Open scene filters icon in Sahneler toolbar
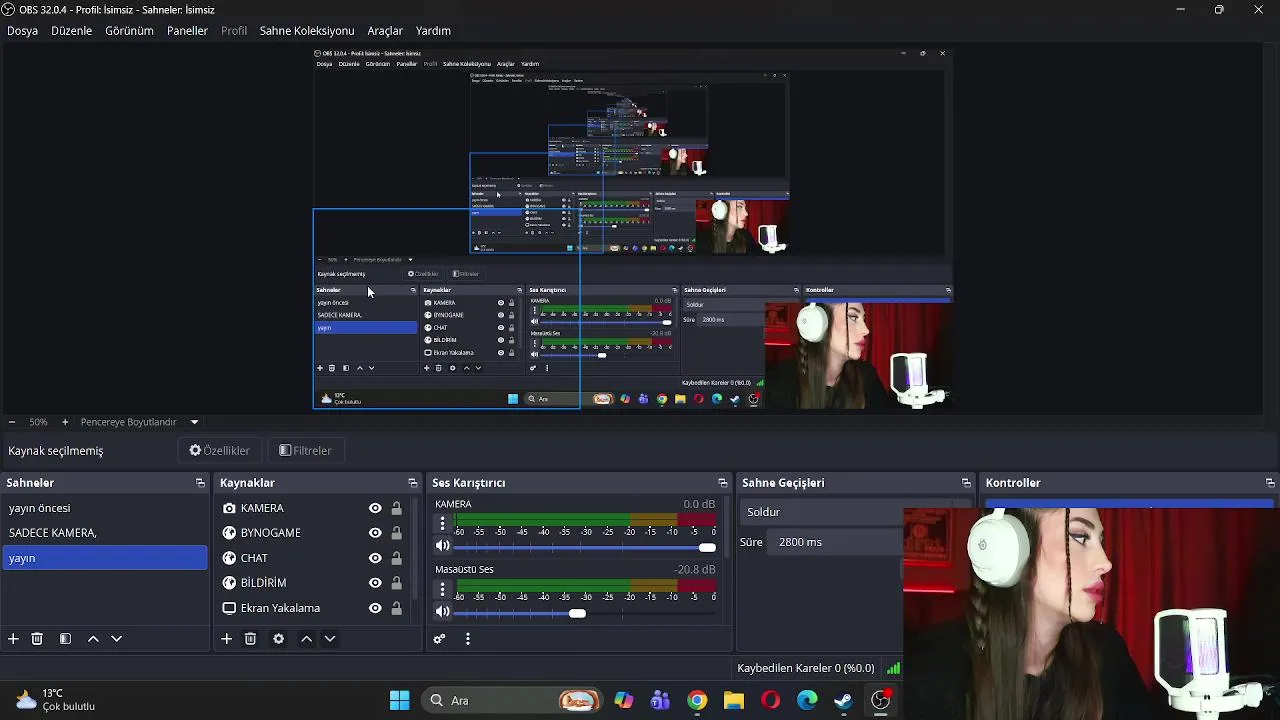The width and height of the screenshot is (1280, 720). pyautogui.click(x=65, y=639)
